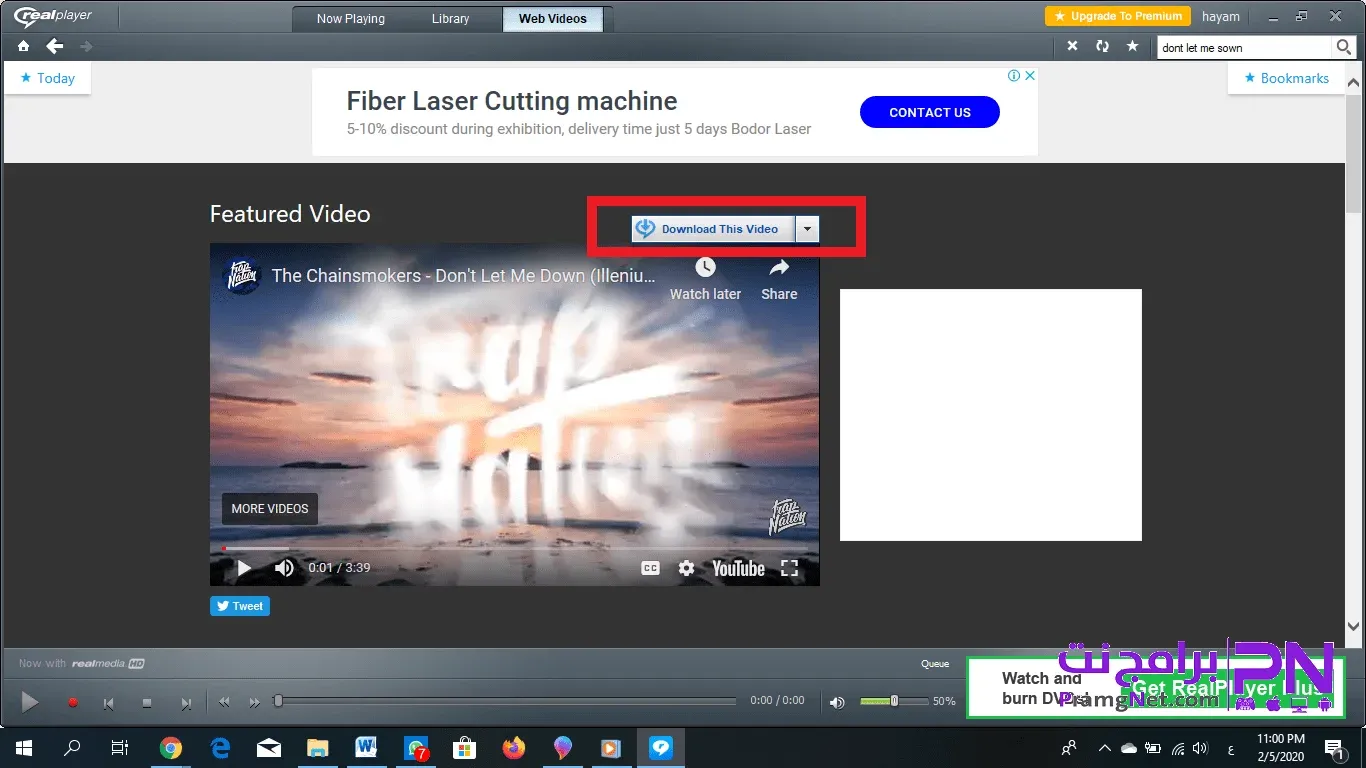Focus the search field with 'dont let me sown'
This screenshot has width=1366, height=768.
[1245, 47]
